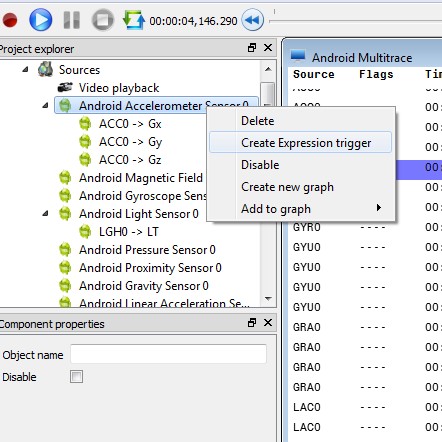
Task: Click android icon beside LGH0 -> LT
Action: click(x=85, y=232)
